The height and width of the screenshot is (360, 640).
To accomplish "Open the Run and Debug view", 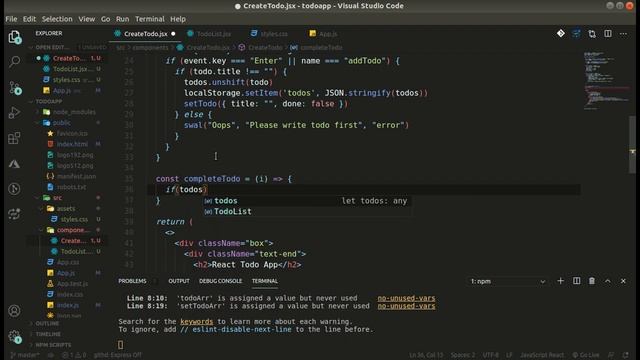I will pos(15,113).
